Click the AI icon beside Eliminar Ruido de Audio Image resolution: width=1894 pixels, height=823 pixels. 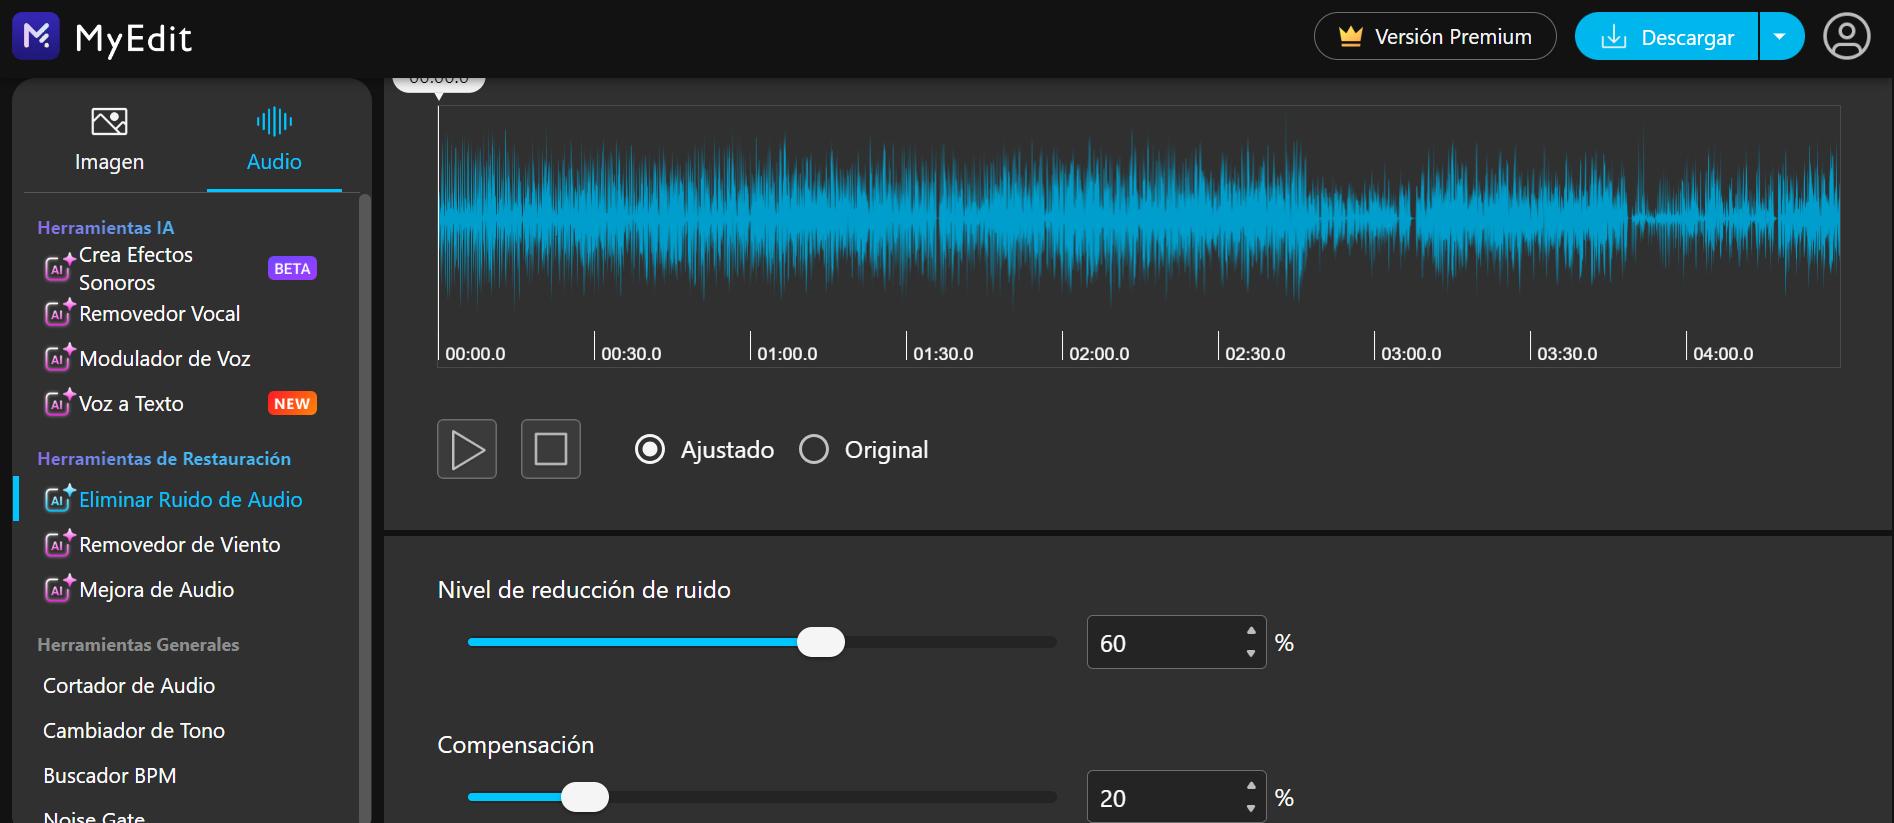59,499
